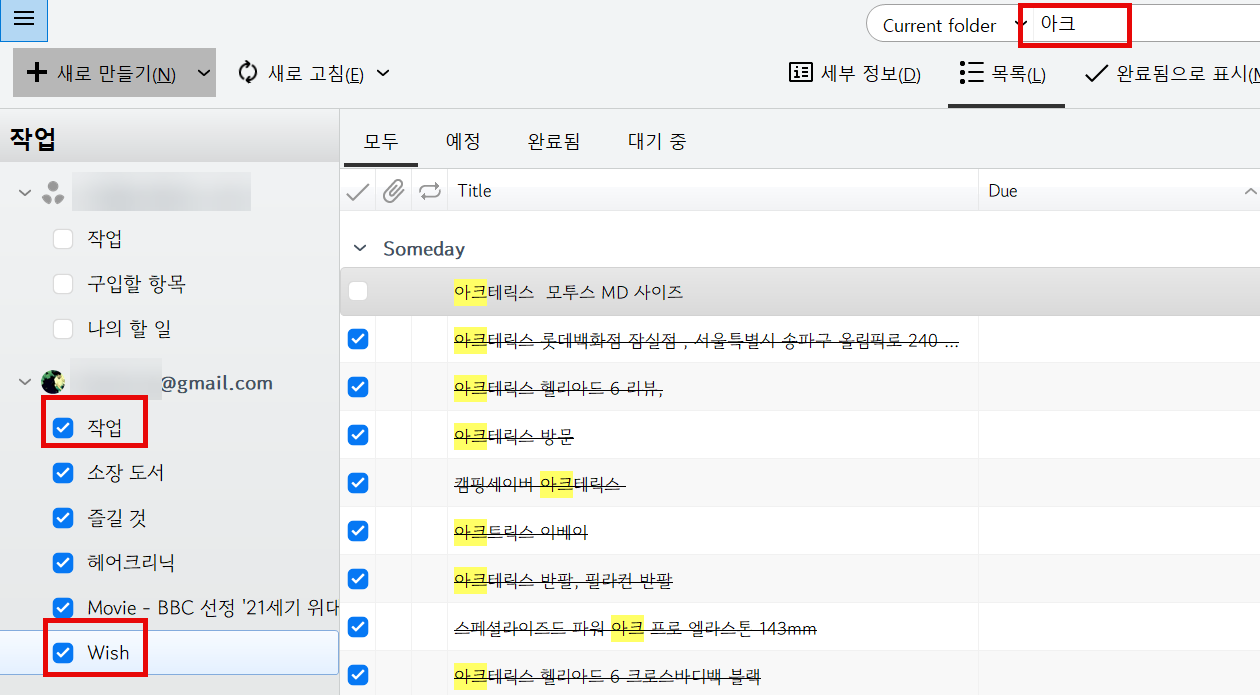Toggle the Due column sort arrow

tap(1249, 191)
